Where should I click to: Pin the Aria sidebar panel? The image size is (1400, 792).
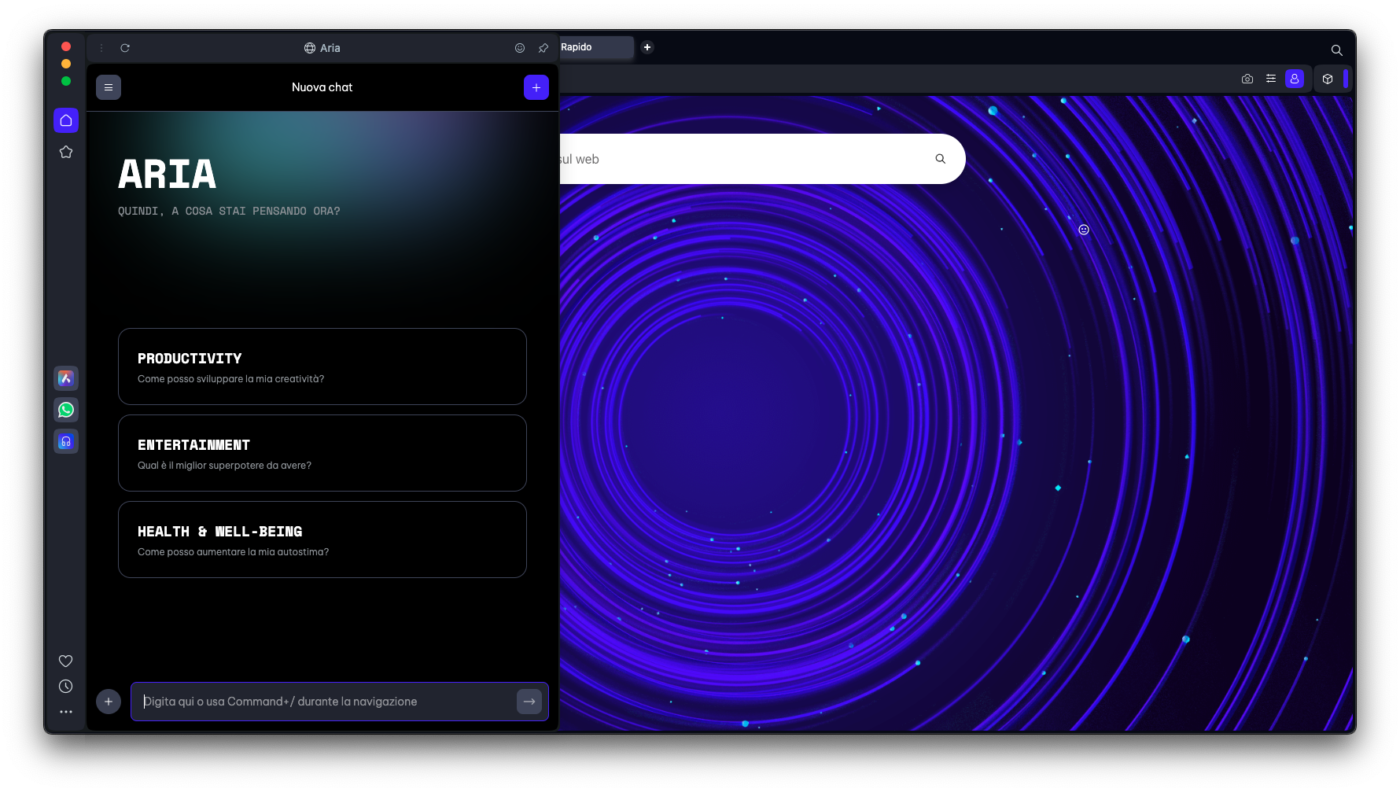coord(543,48)
